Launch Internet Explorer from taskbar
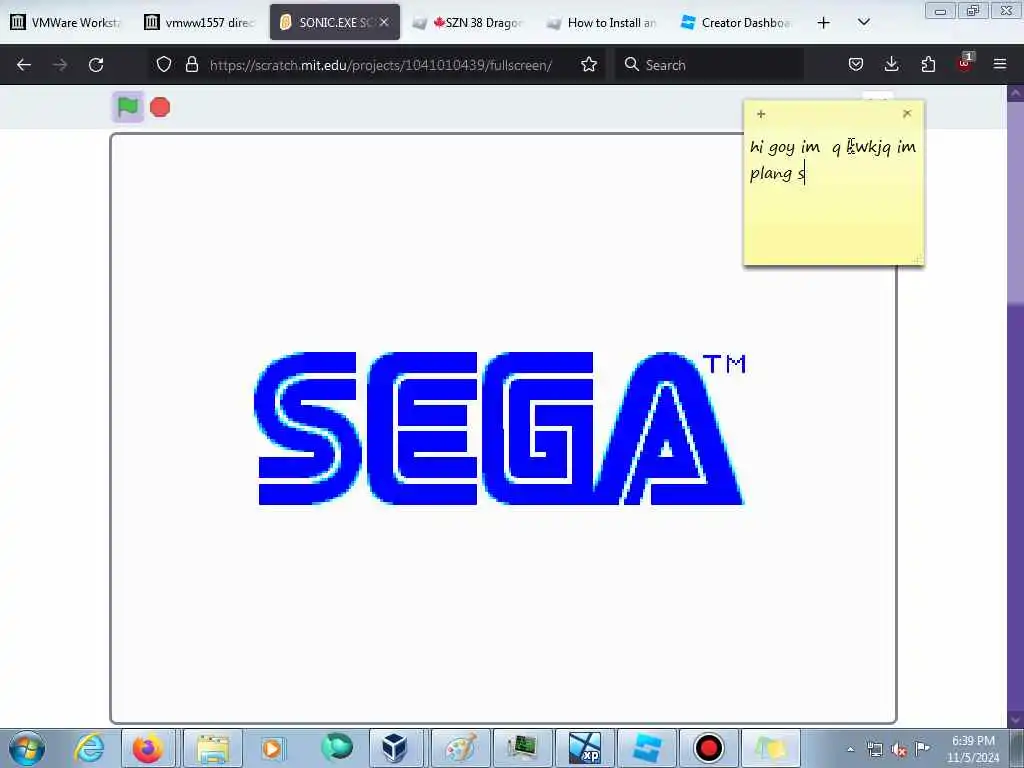Viewport: 1024px width, 768px height. [x=89, y=748]
